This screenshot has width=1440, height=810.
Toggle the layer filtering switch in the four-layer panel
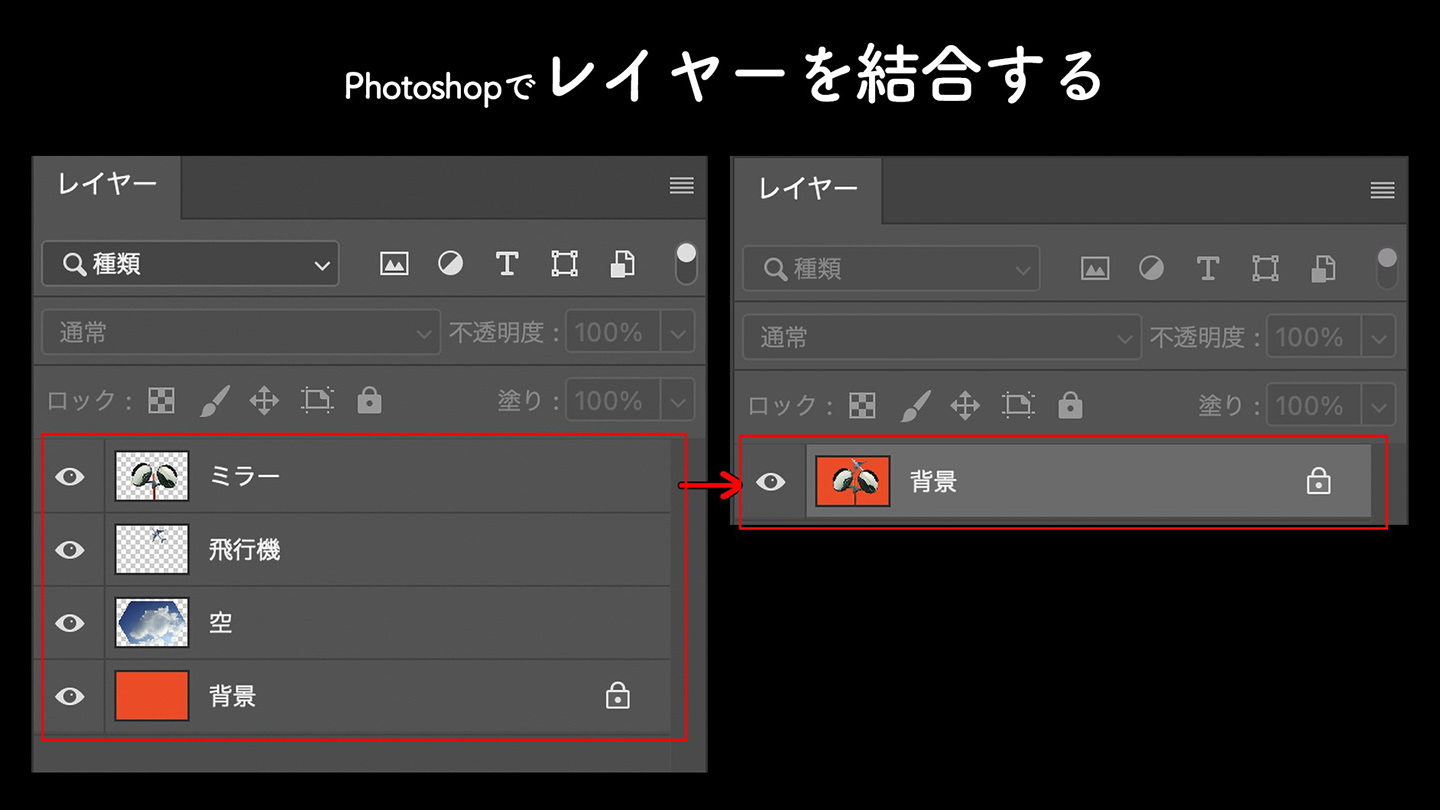[686, 263]
